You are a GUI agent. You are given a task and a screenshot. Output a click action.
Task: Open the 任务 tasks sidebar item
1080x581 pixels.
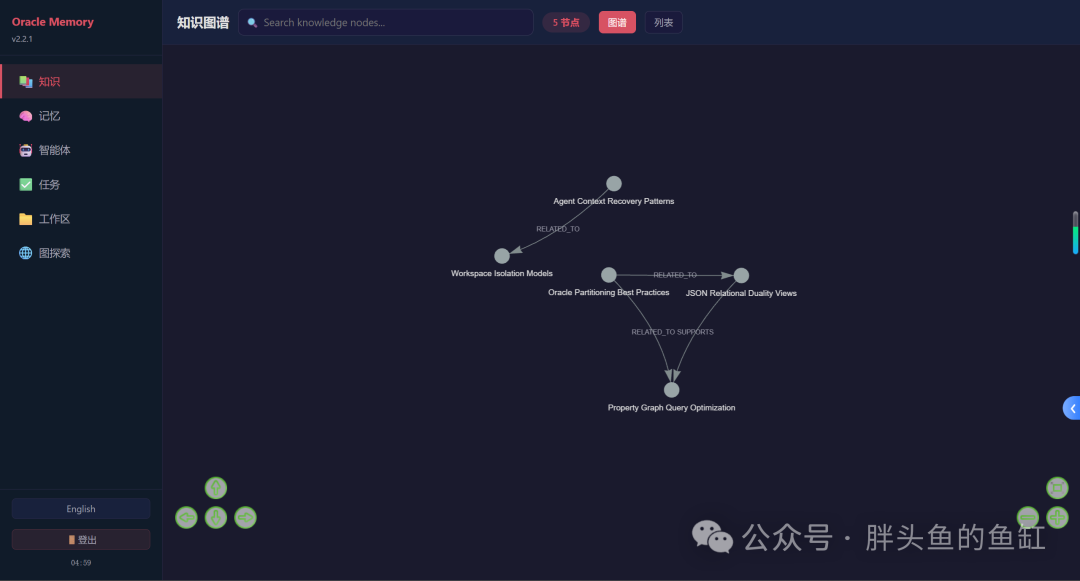coord(81,184)
